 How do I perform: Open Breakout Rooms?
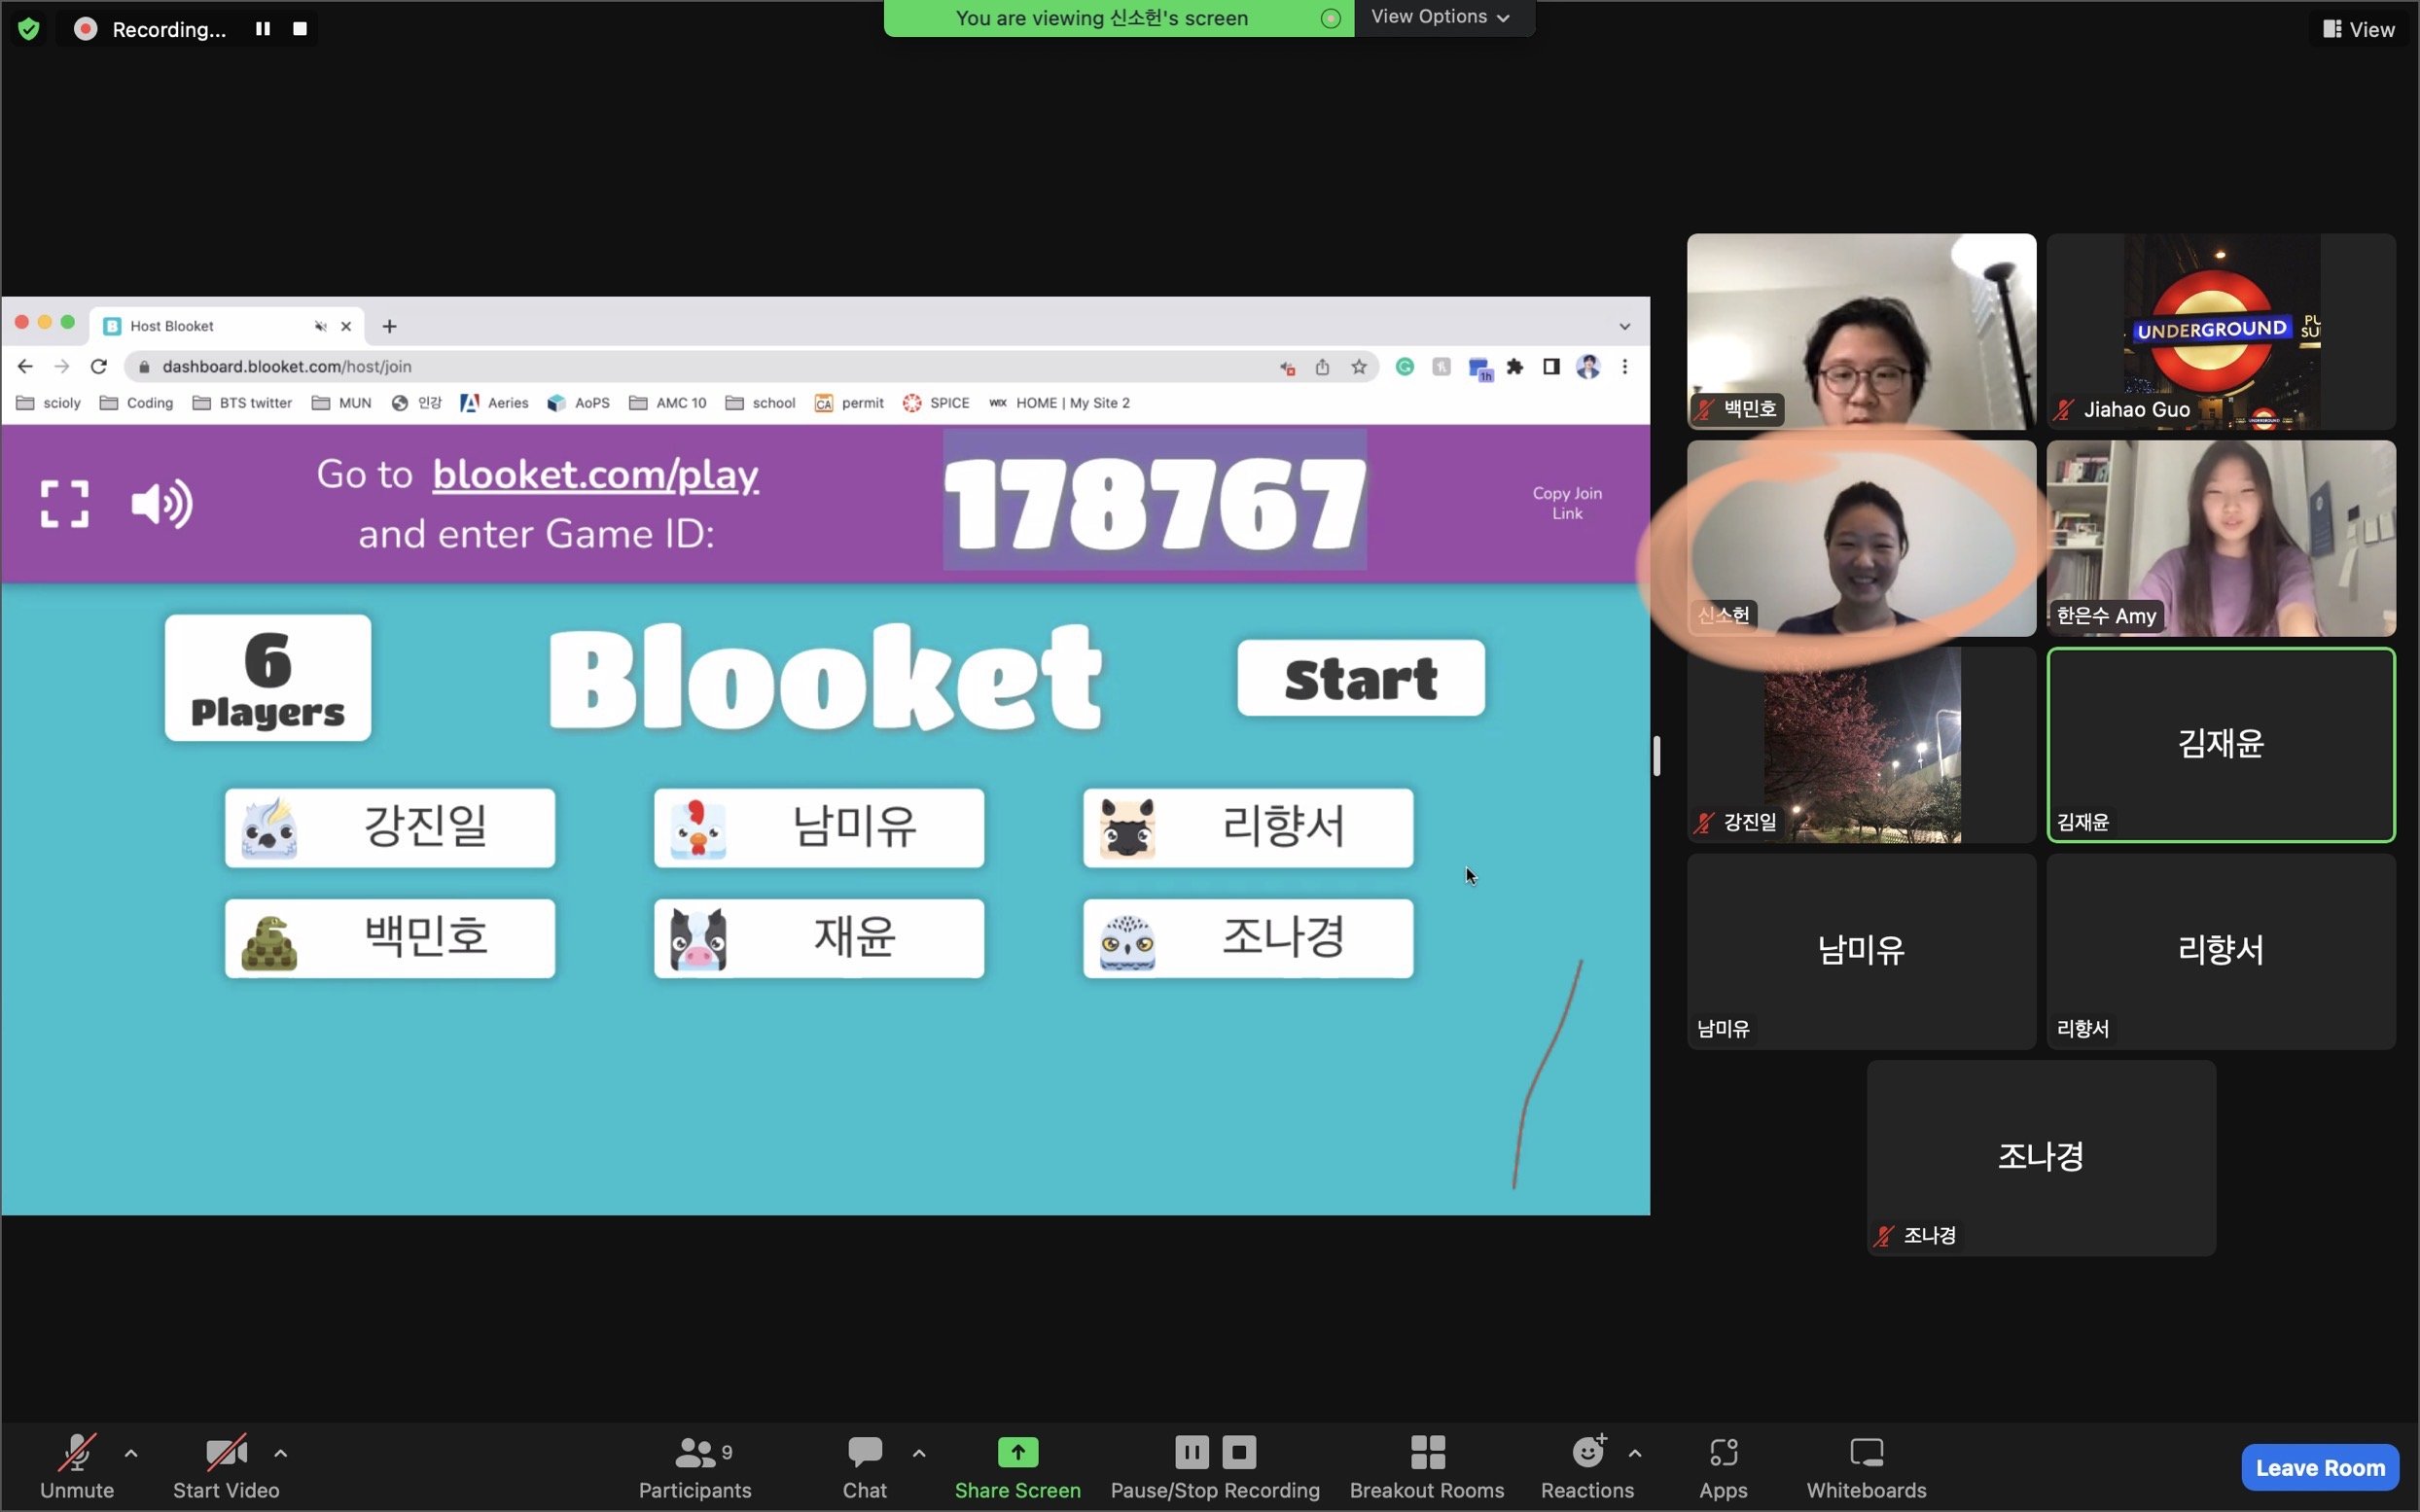[1427, 1467]
